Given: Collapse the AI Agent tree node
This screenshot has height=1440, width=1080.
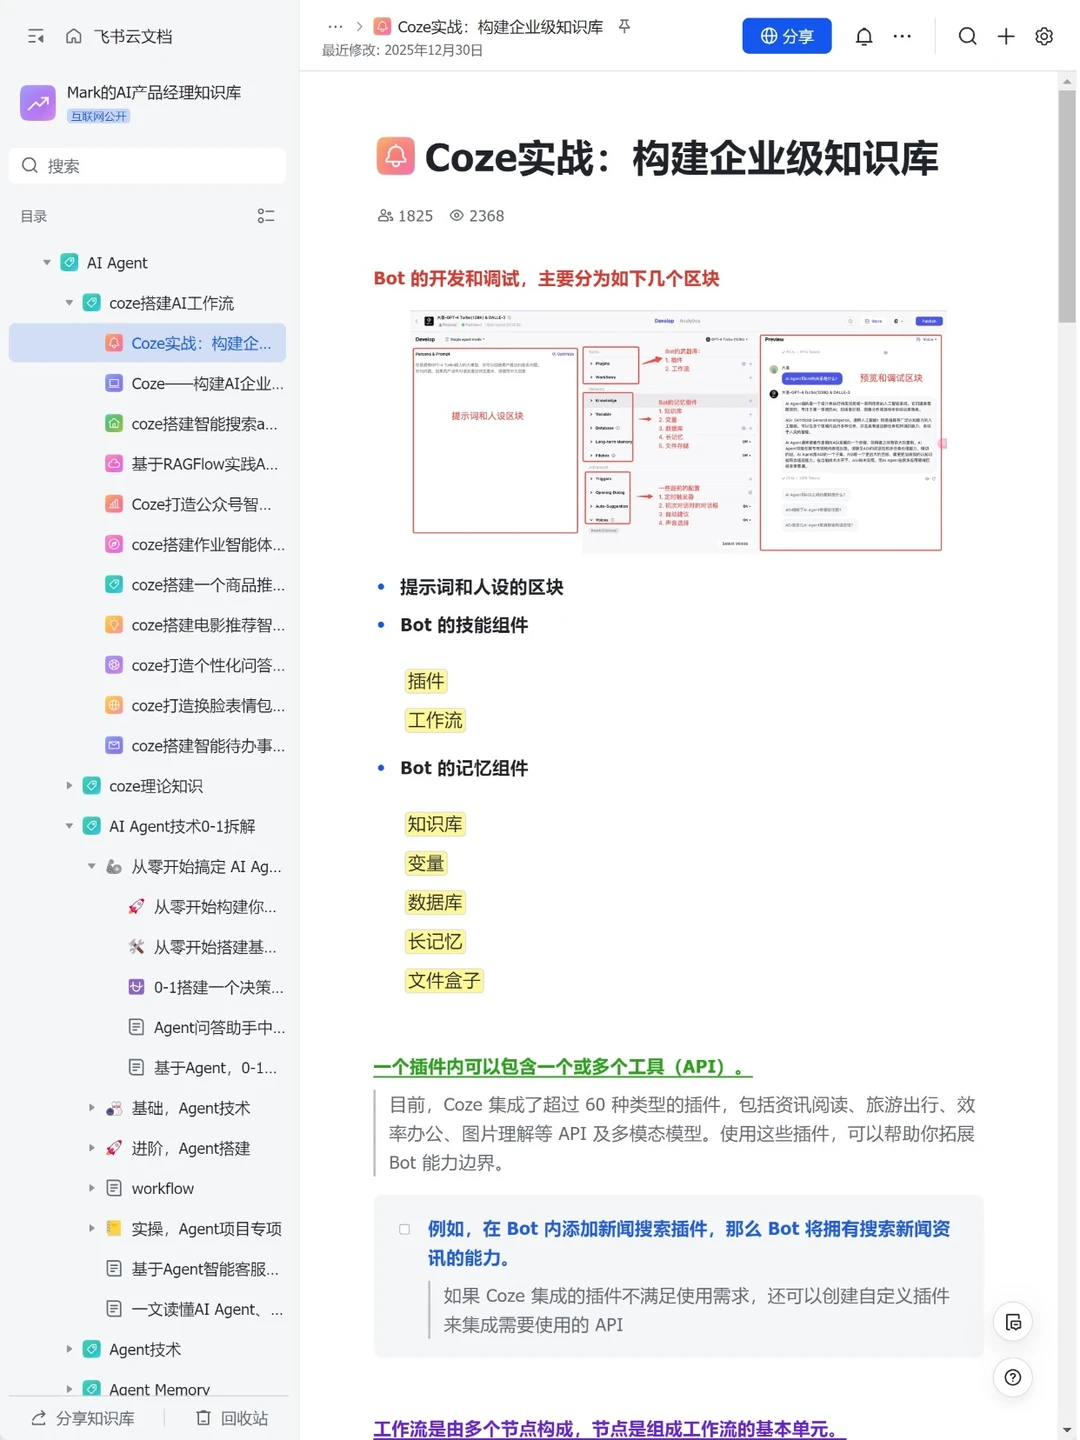Looking at the screenshot, I should click(47, 262).
